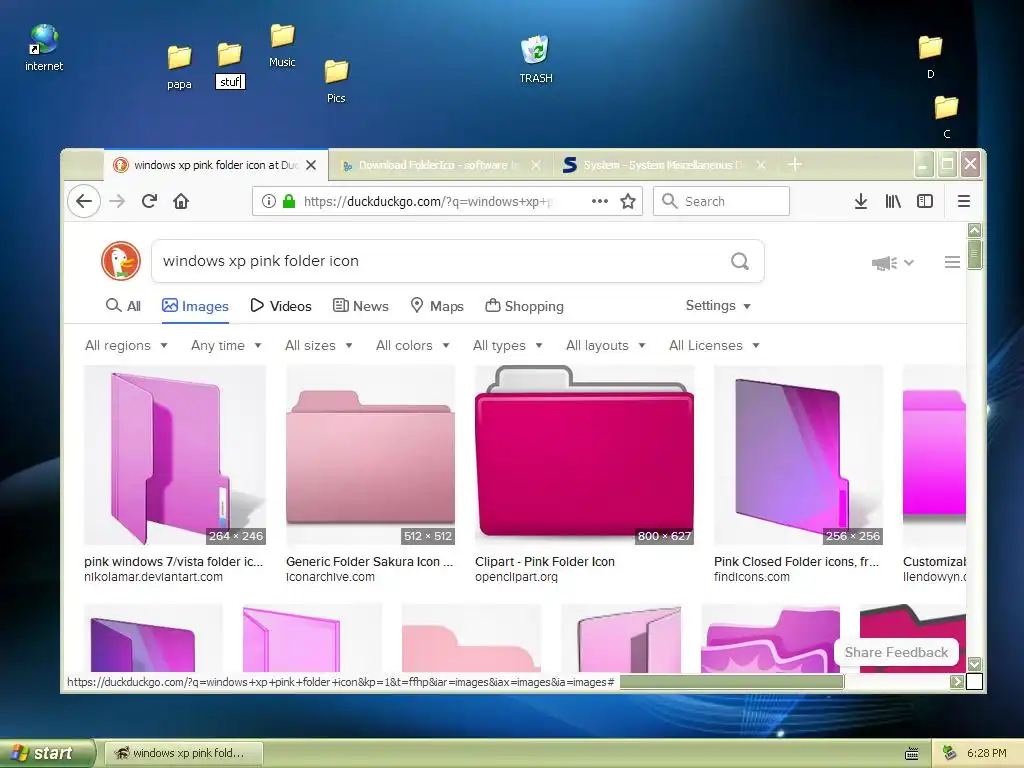The height and width of the screenshot is (768, 1024).
Task: Click the vertical scrollbar up arrow
Action: tap(974, 230)
